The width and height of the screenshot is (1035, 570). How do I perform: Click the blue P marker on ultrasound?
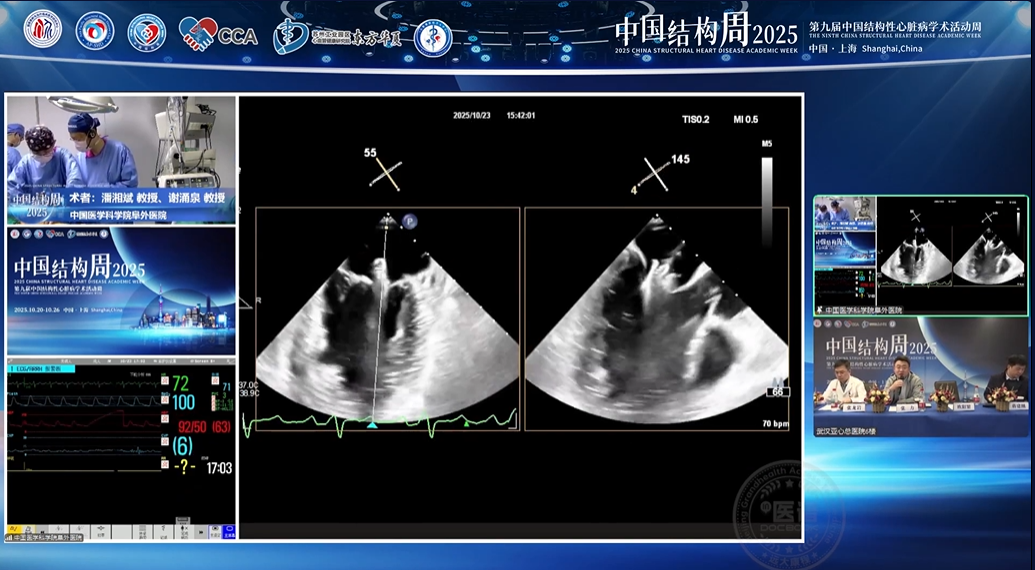pyautogui.click(x=410, y=222)
